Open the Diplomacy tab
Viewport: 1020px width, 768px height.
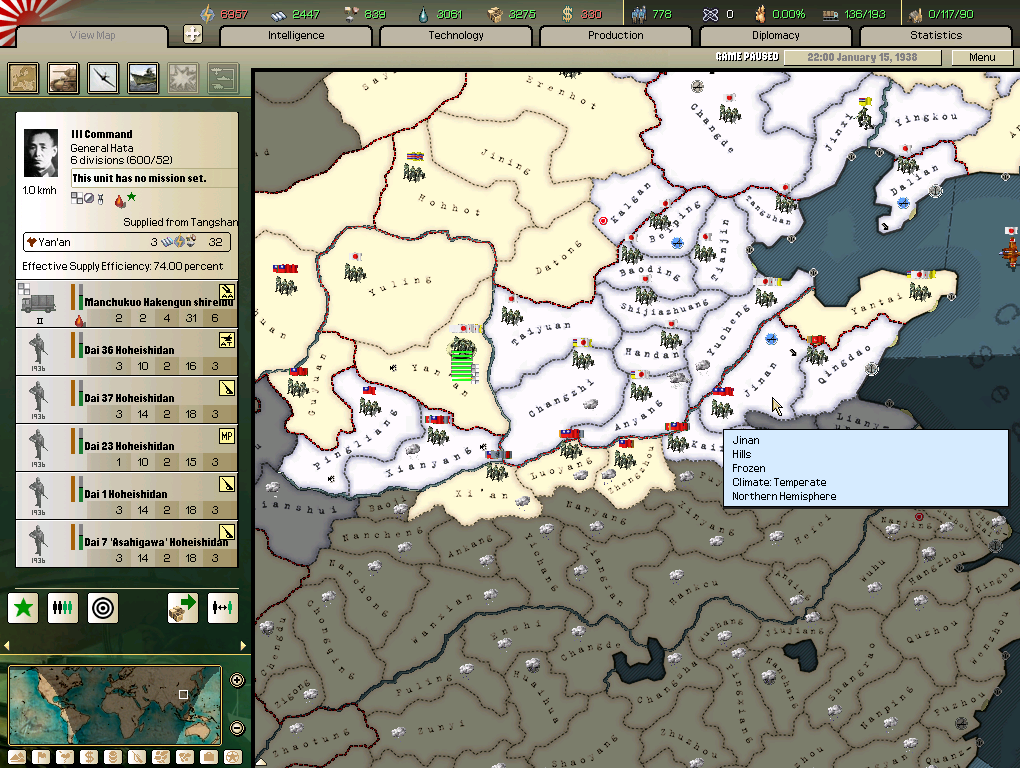click(775, 36)
